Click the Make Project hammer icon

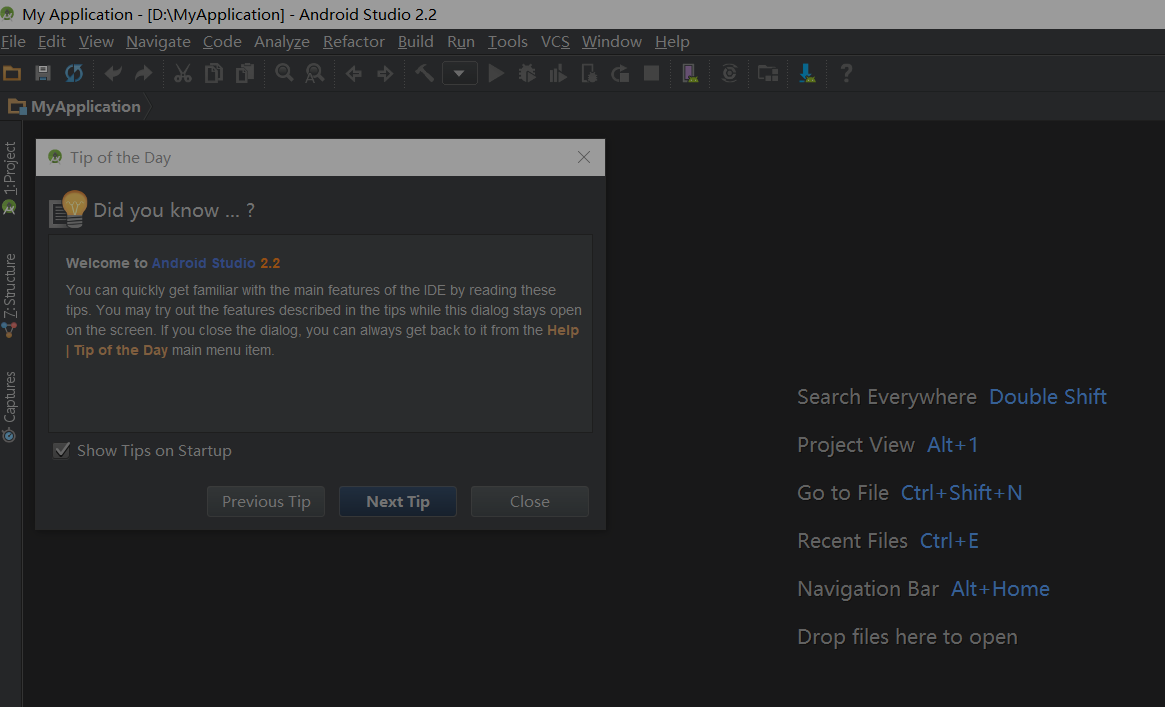click(x=424, y=74)
